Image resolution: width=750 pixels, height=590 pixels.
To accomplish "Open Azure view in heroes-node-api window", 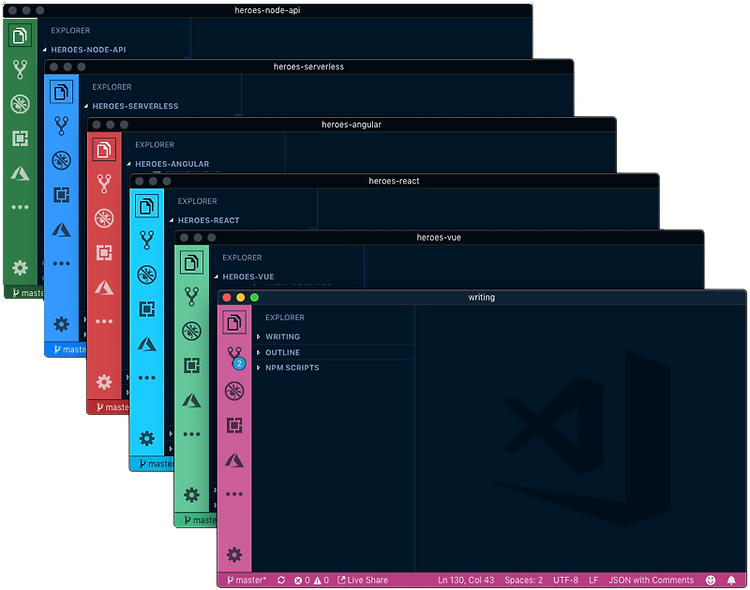I will pyautogui.click(x=20, y=173).
